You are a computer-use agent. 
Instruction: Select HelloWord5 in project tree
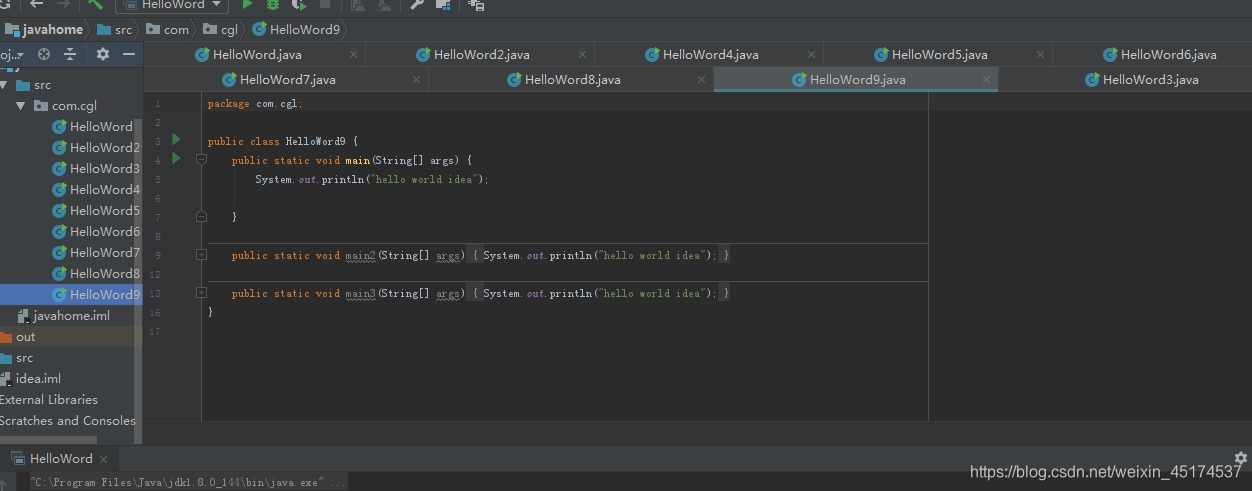[x=96, y=211]
